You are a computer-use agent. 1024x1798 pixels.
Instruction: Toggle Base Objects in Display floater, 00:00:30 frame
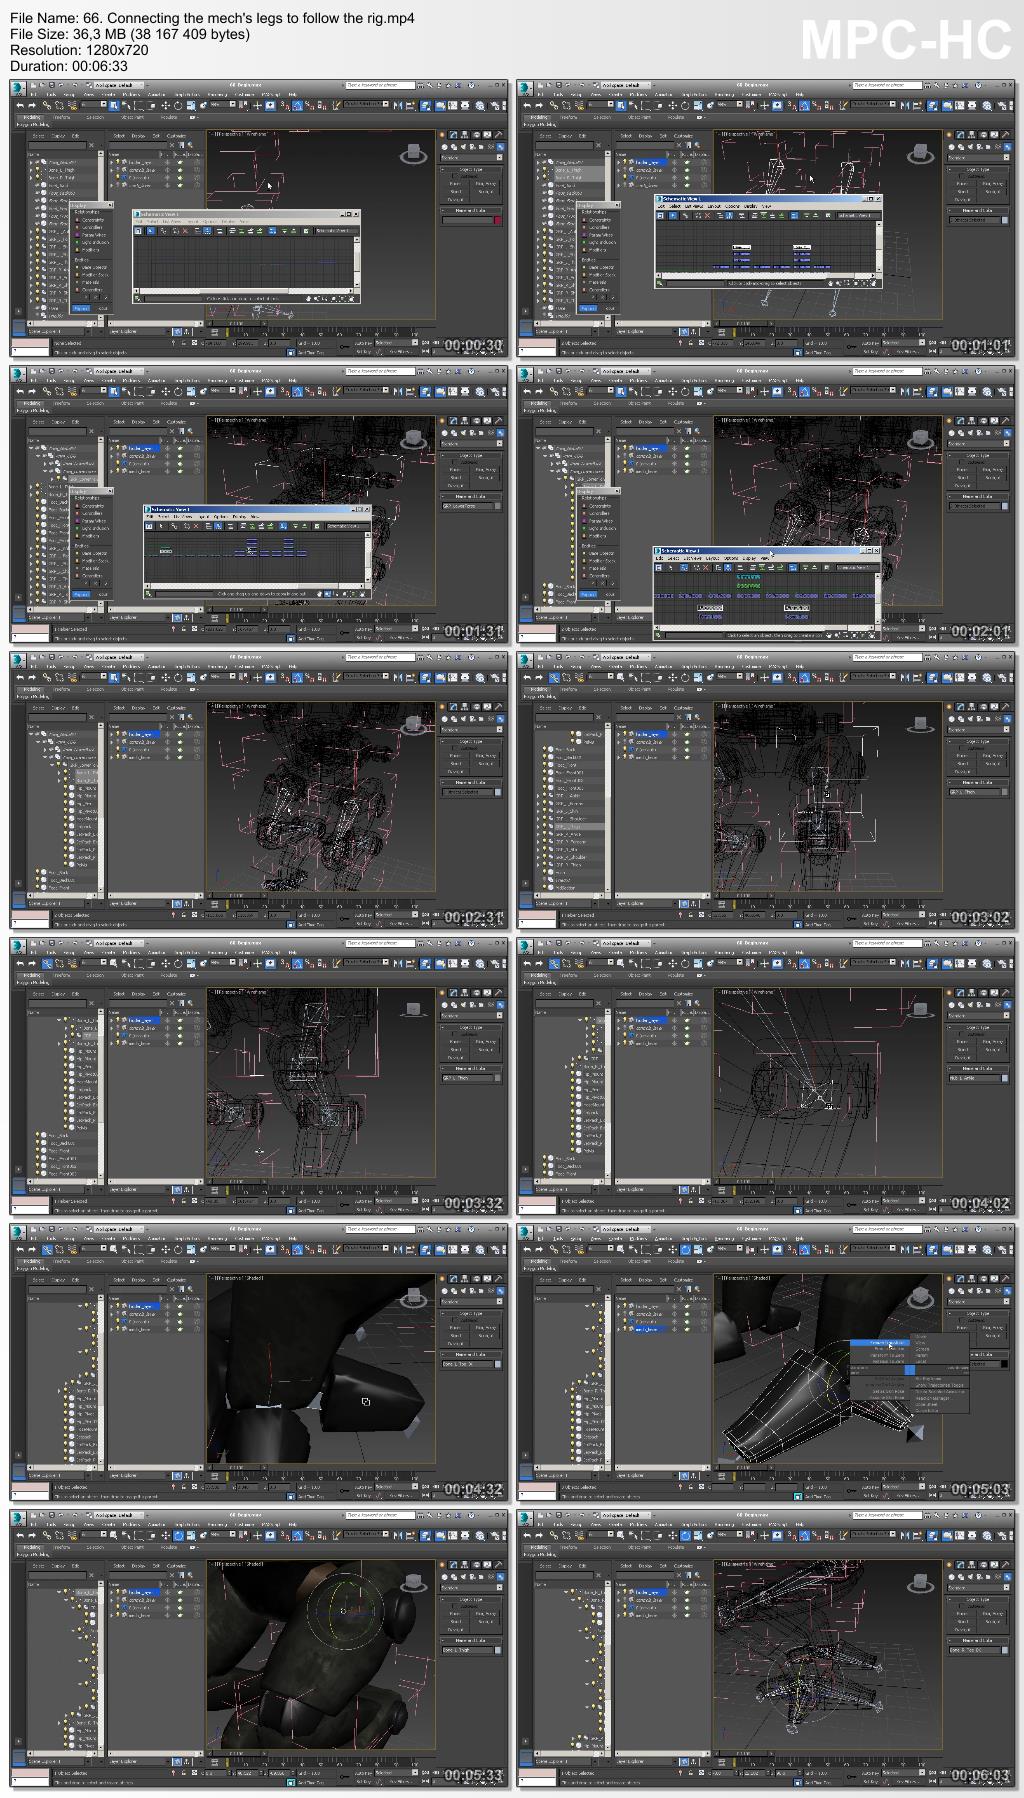pos(90,267)
